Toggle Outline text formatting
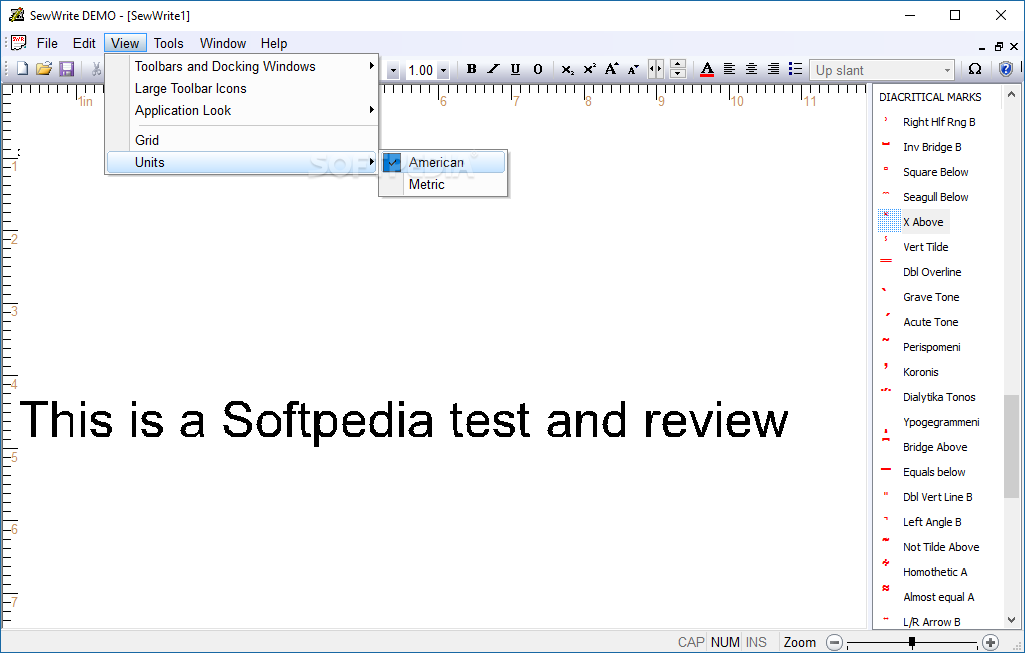 (537, 69)
